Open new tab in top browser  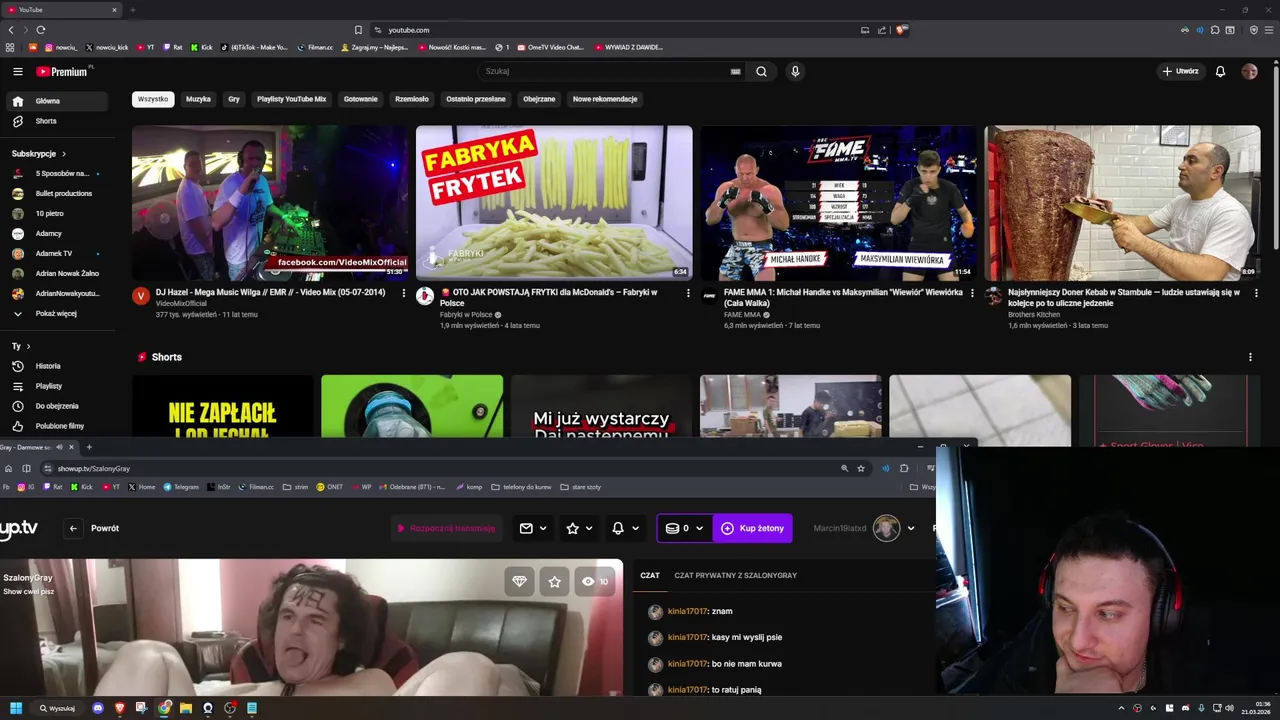pos(132,10)
